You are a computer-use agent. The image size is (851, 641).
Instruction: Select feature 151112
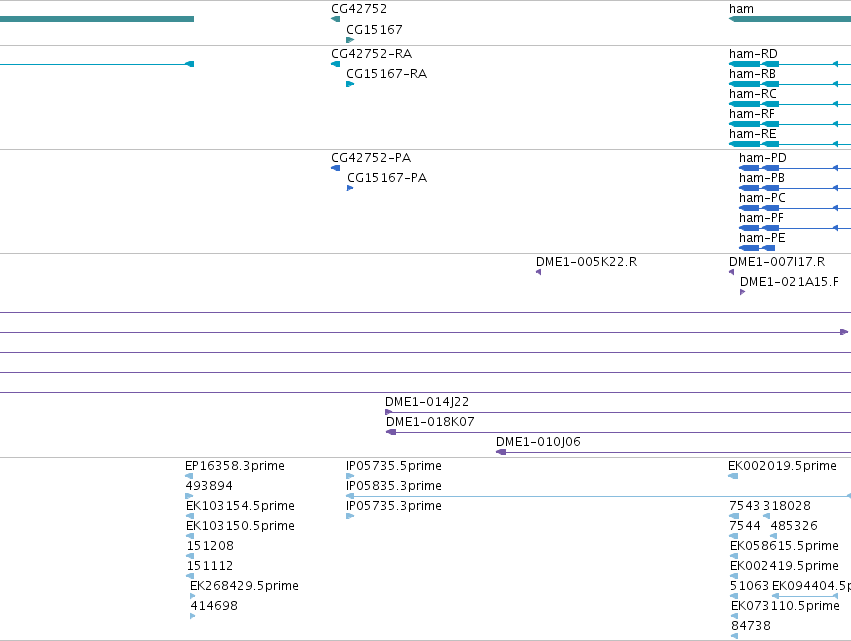209,566
